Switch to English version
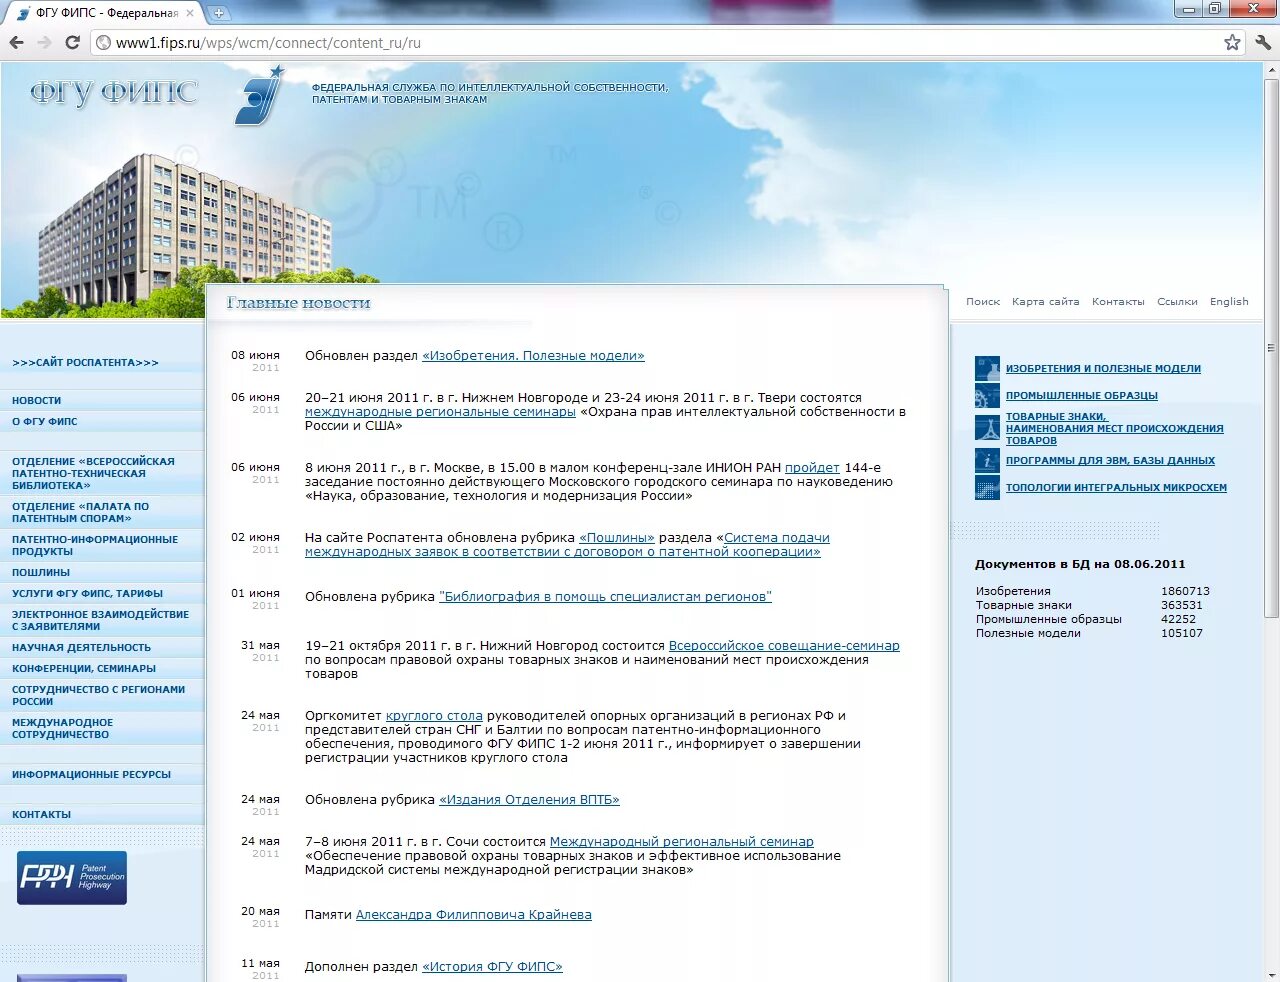1280x982 pixels. [1229, 301]
